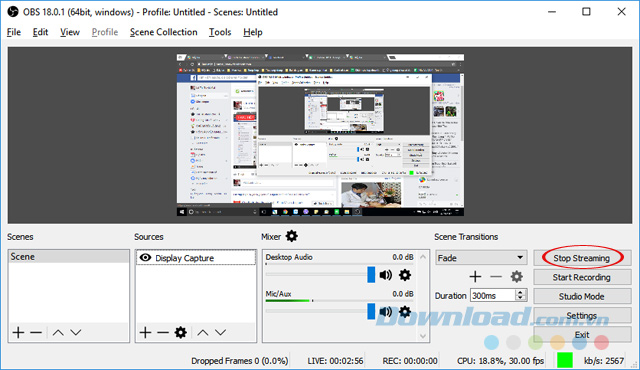This screenshot has width=640, height=370.
Task: Select Display Capture source row
Action: click(196, 258)
